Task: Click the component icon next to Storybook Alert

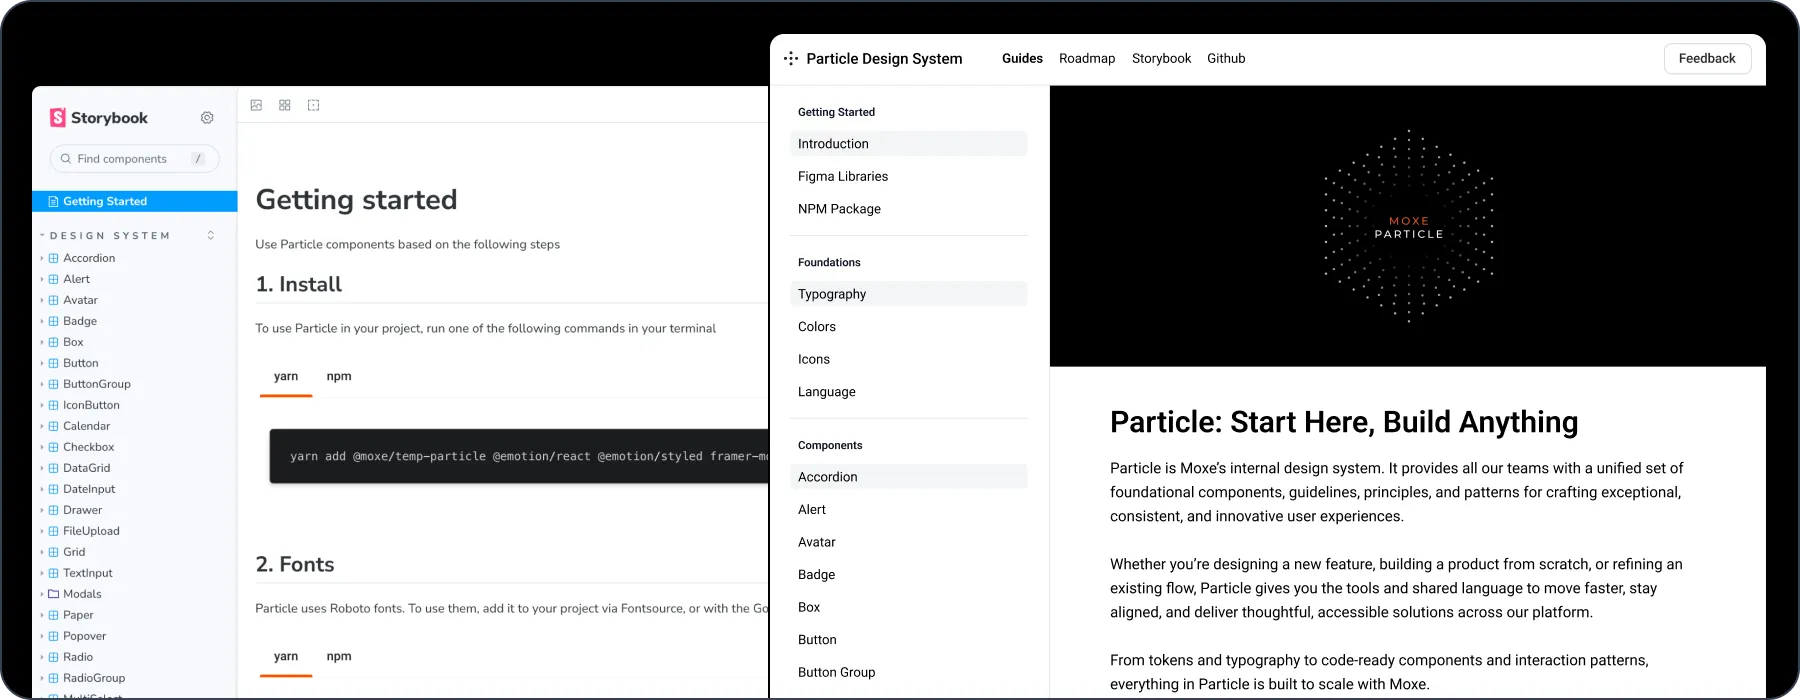Action: [54, 279]
